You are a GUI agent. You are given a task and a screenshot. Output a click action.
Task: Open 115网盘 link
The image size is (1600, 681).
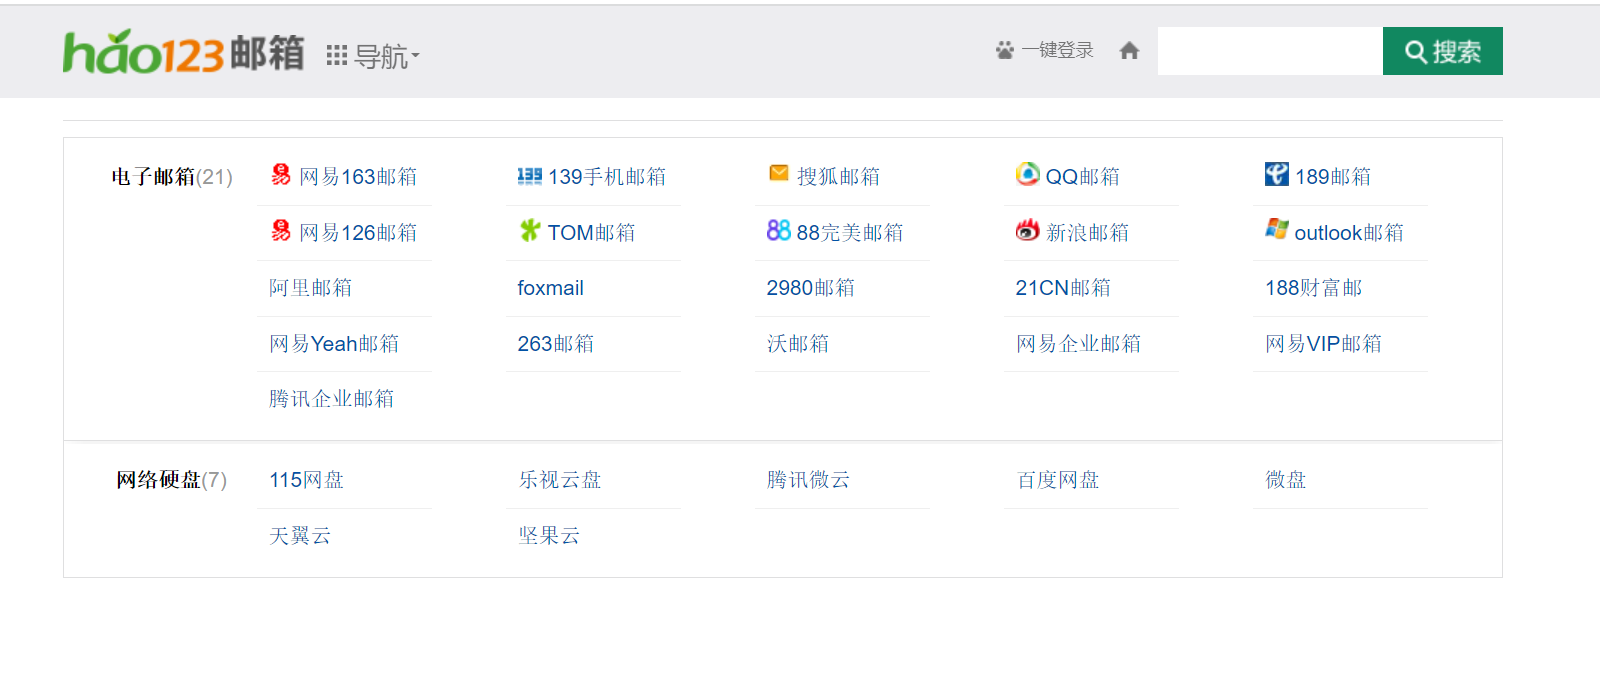pyautogui.click(x=306, y=480)
